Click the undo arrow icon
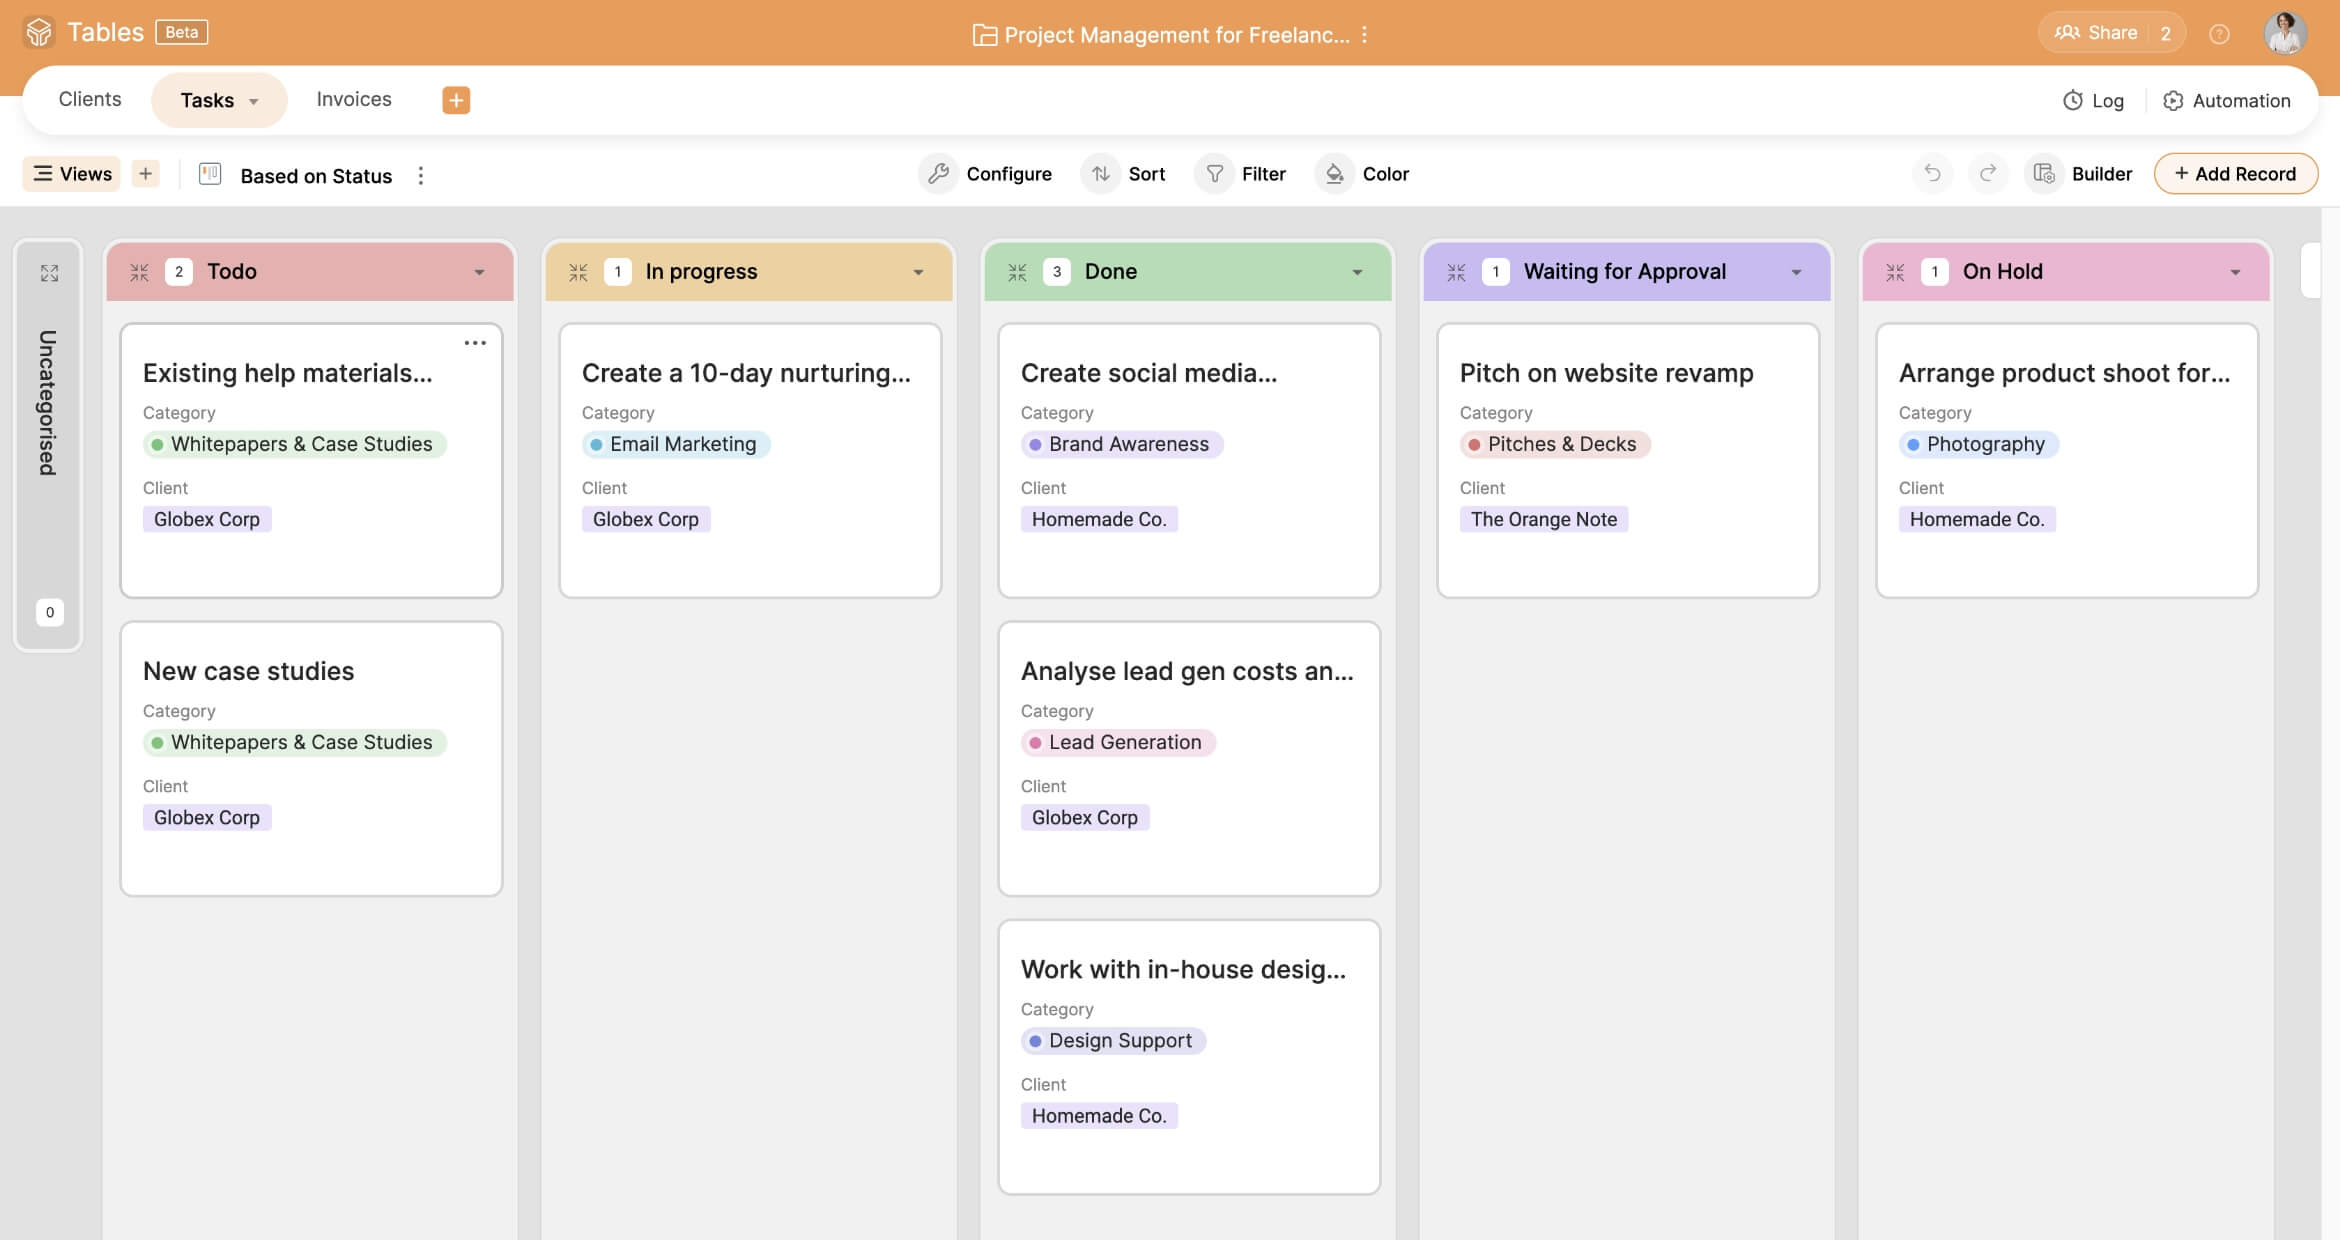Screen dimensions: 2340x1240 [1932, 174]
